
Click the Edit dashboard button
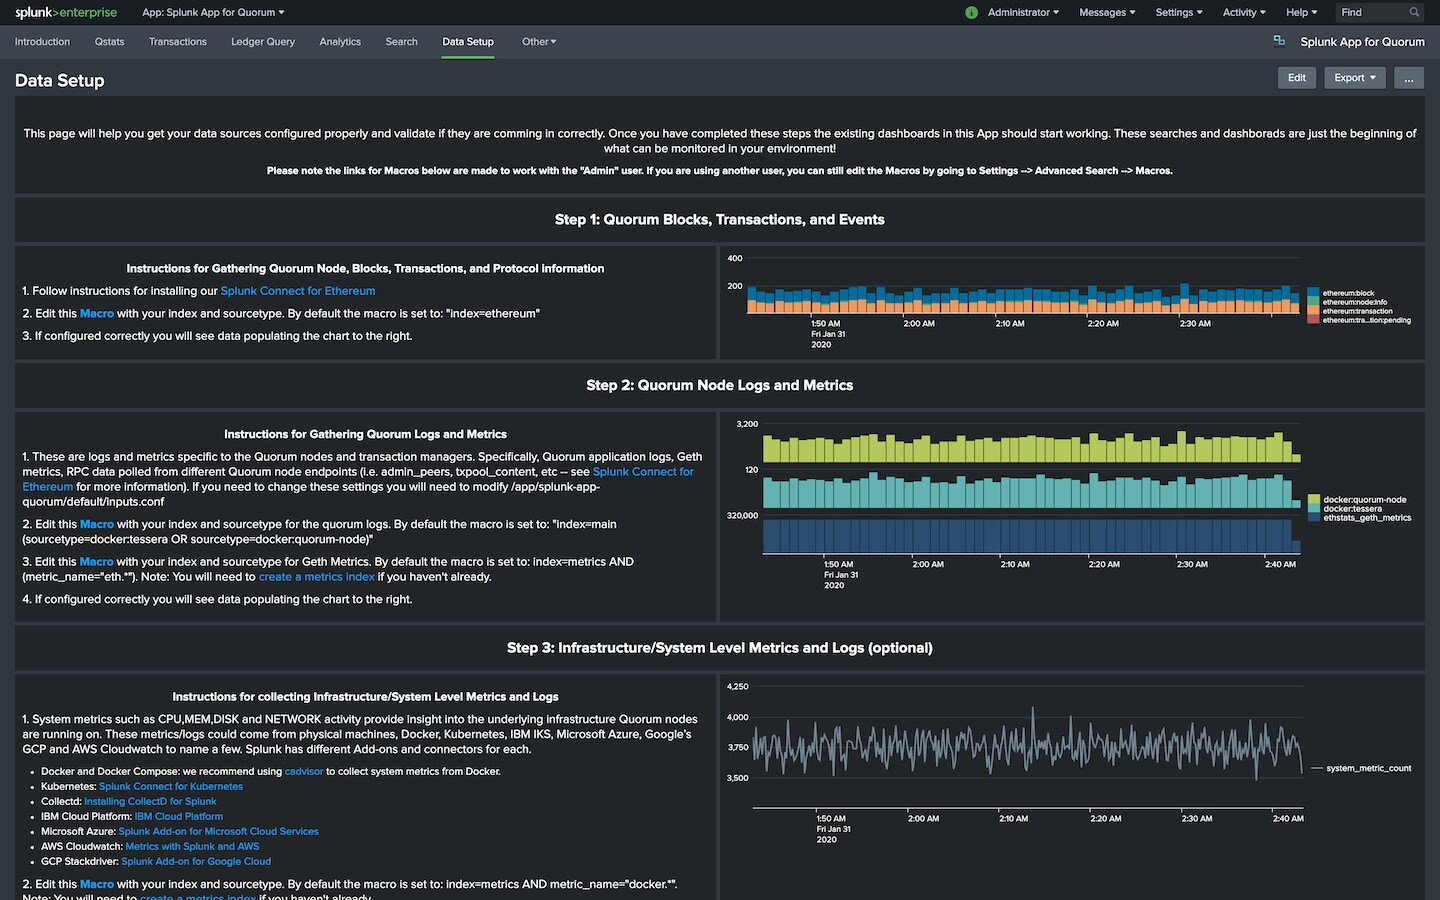point(1297,78)
